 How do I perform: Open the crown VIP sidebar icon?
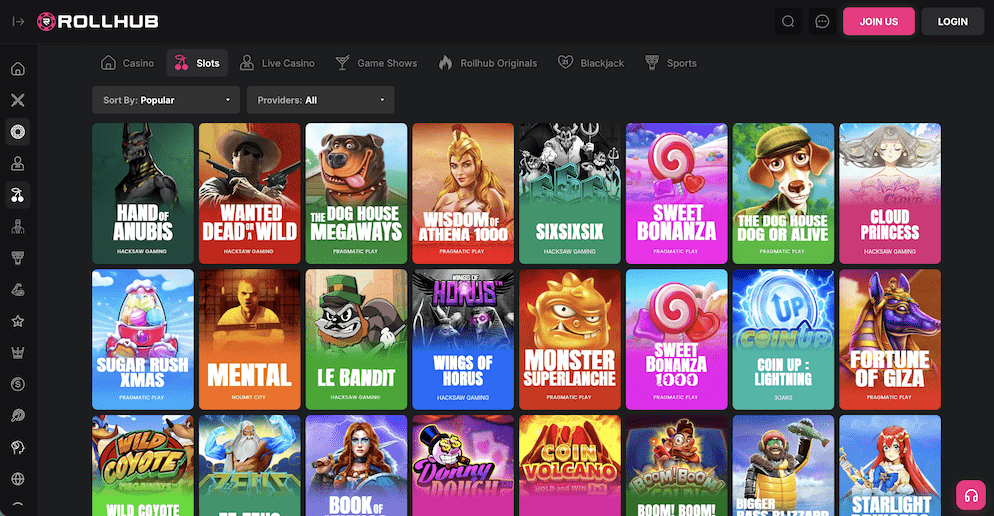[18, 353]
